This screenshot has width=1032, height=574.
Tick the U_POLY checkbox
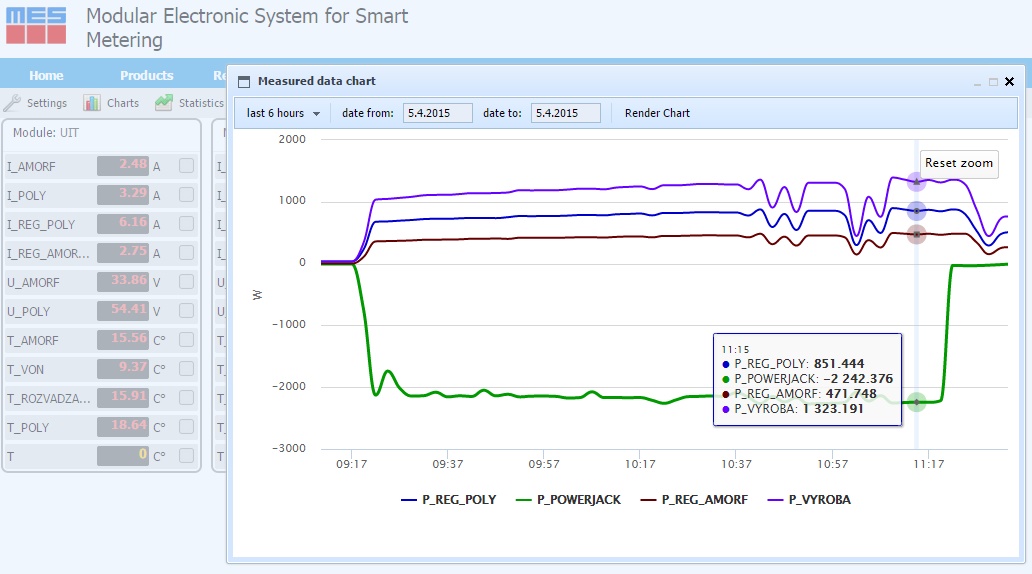(186, 311)
